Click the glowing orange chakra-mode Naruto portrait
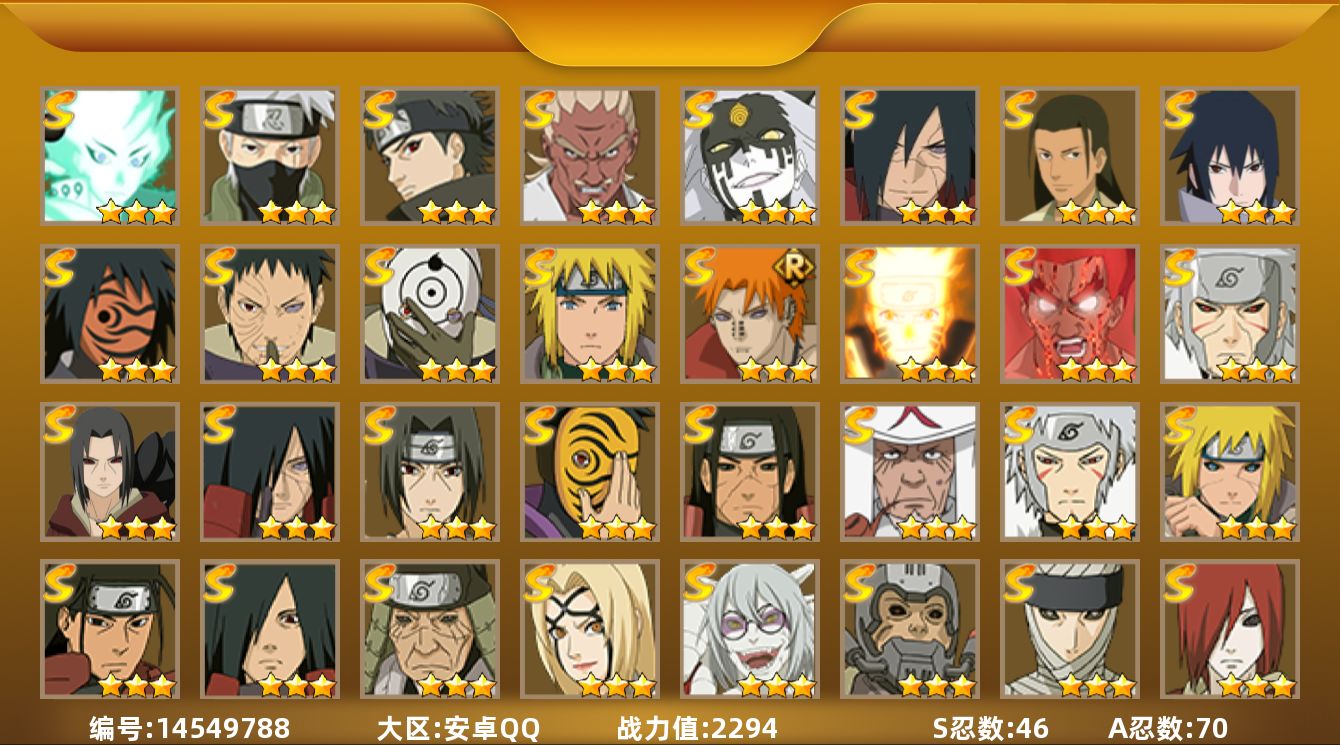 pos(910,314)
